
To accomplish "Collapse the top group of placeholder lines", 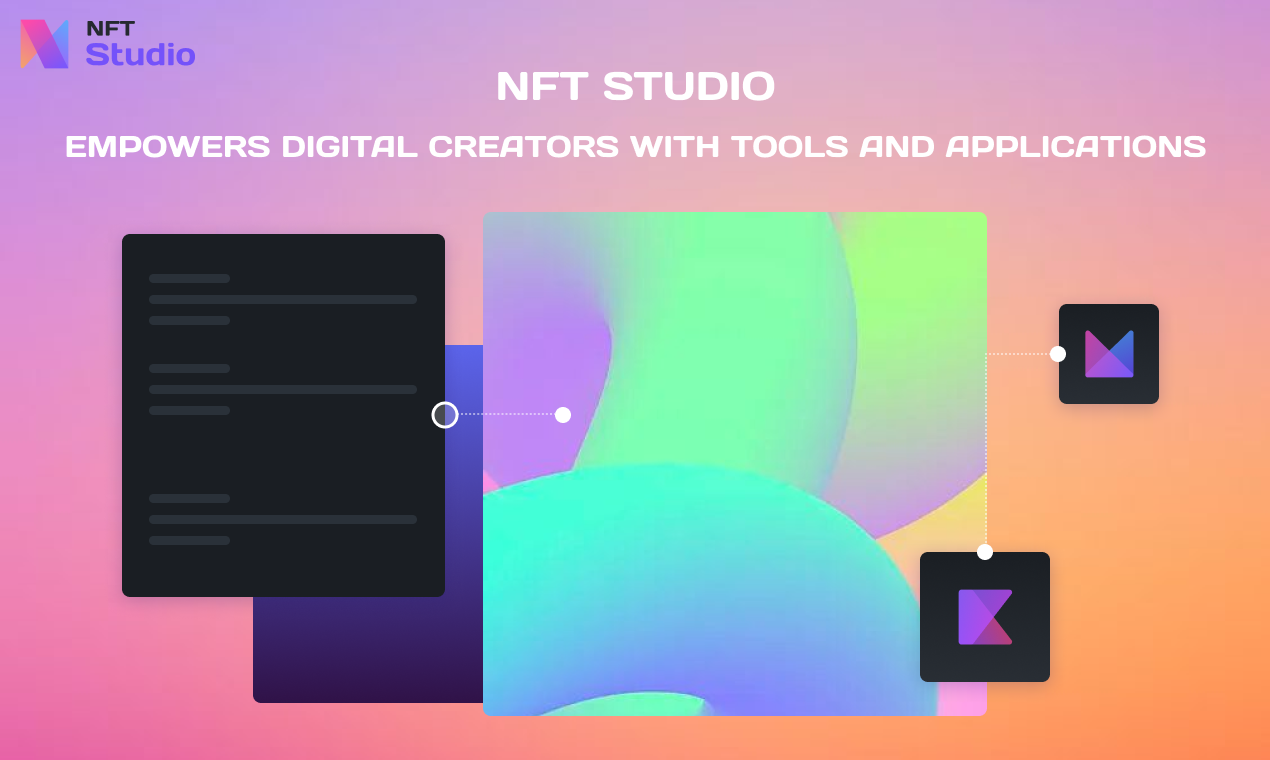I will [283, 299].
